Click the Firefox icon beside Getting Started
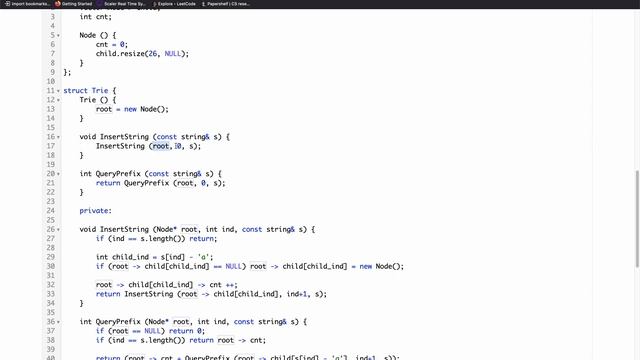Screen dimensions: 640x360 tap(58, 4)
